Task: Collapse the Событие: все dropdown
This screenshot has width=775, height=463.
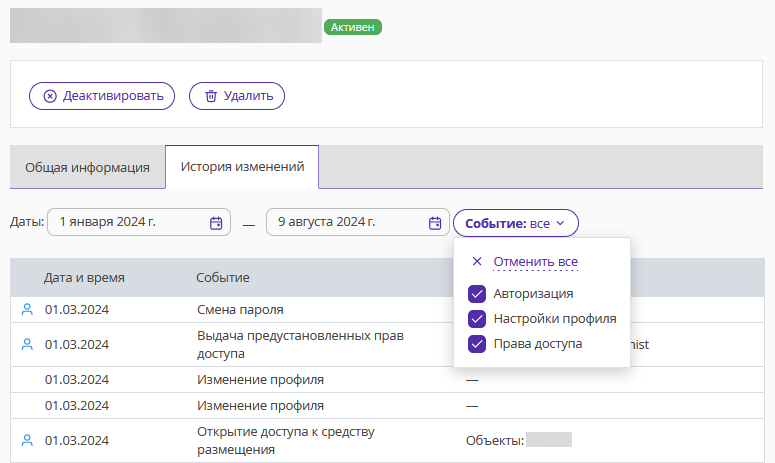Action: [516, 223]
